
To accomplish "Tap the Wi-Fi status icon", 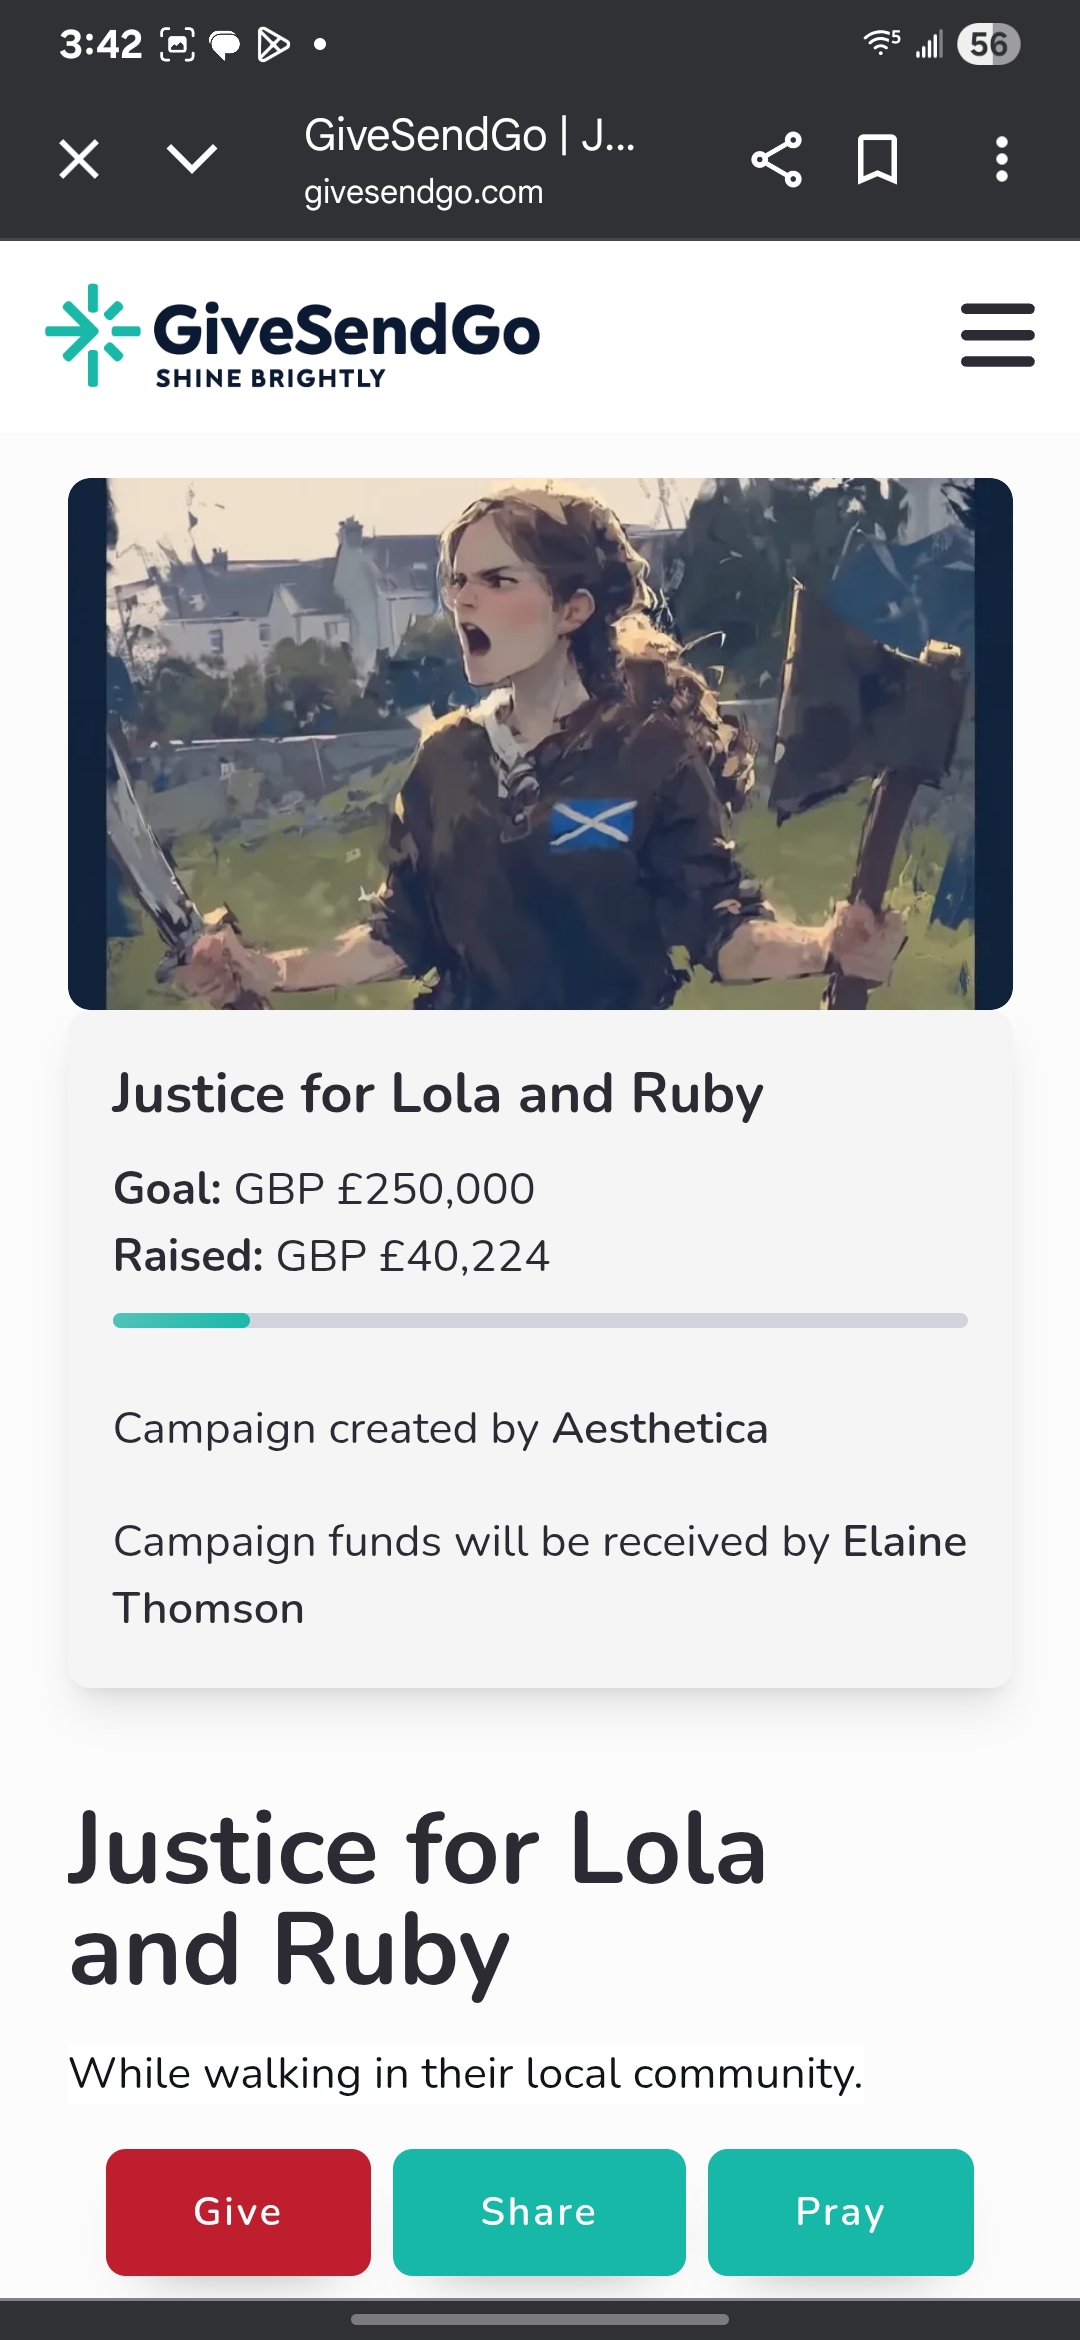I will point(881,43).
